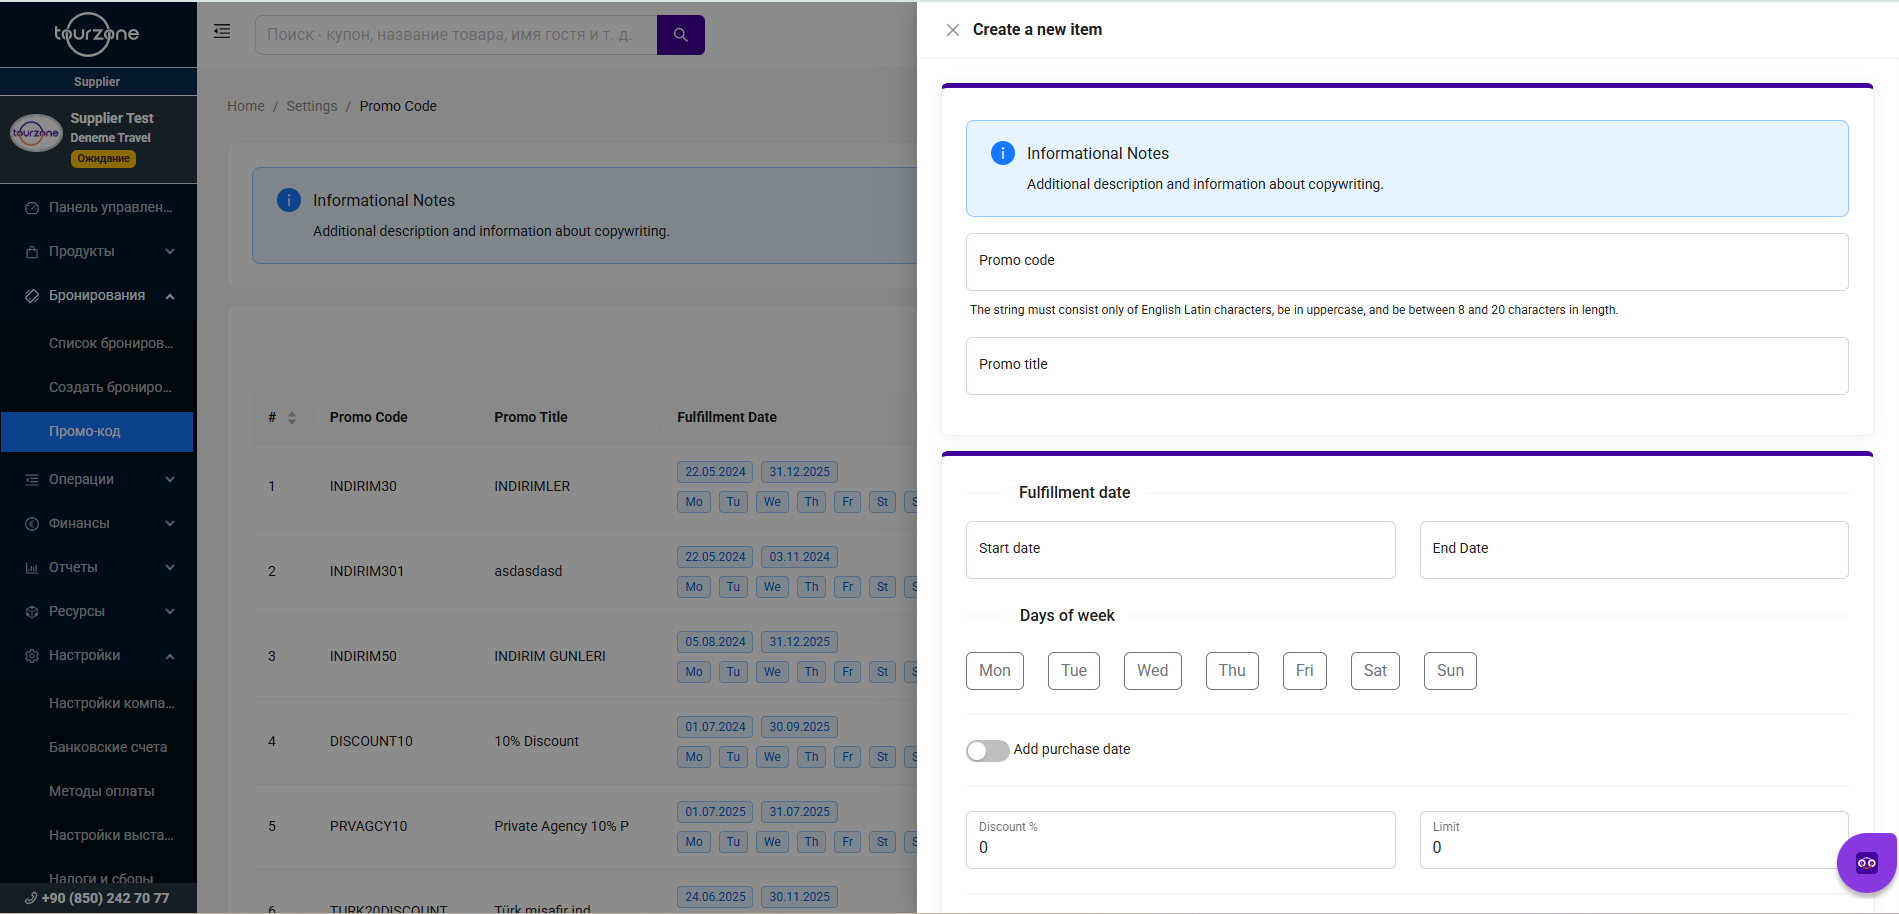Viewport: 1899px width, 914px height.
Task: Toggle the Sat day button
Action: click(x=1374, y=671)
